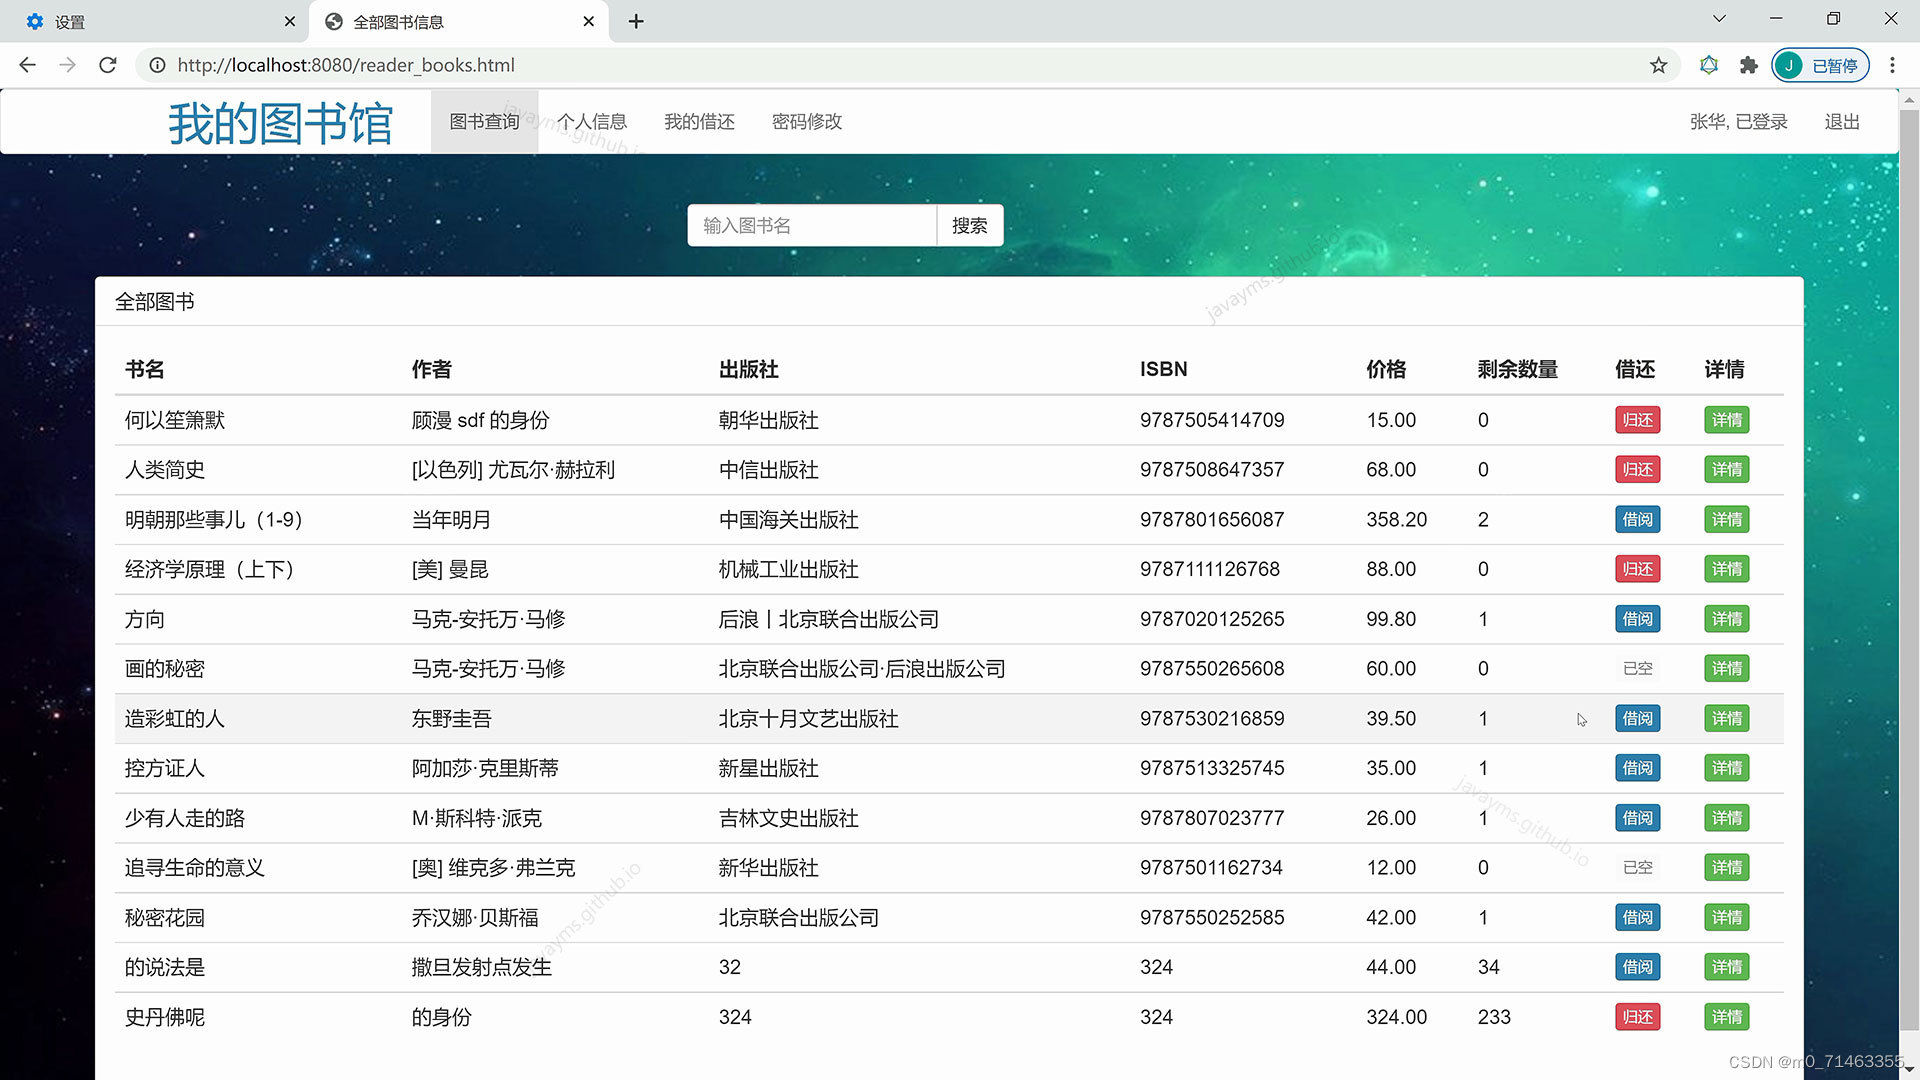Open 详情 for 秘密花园
This screenshot has height=1080, width=1920.
click(1726, 917)
